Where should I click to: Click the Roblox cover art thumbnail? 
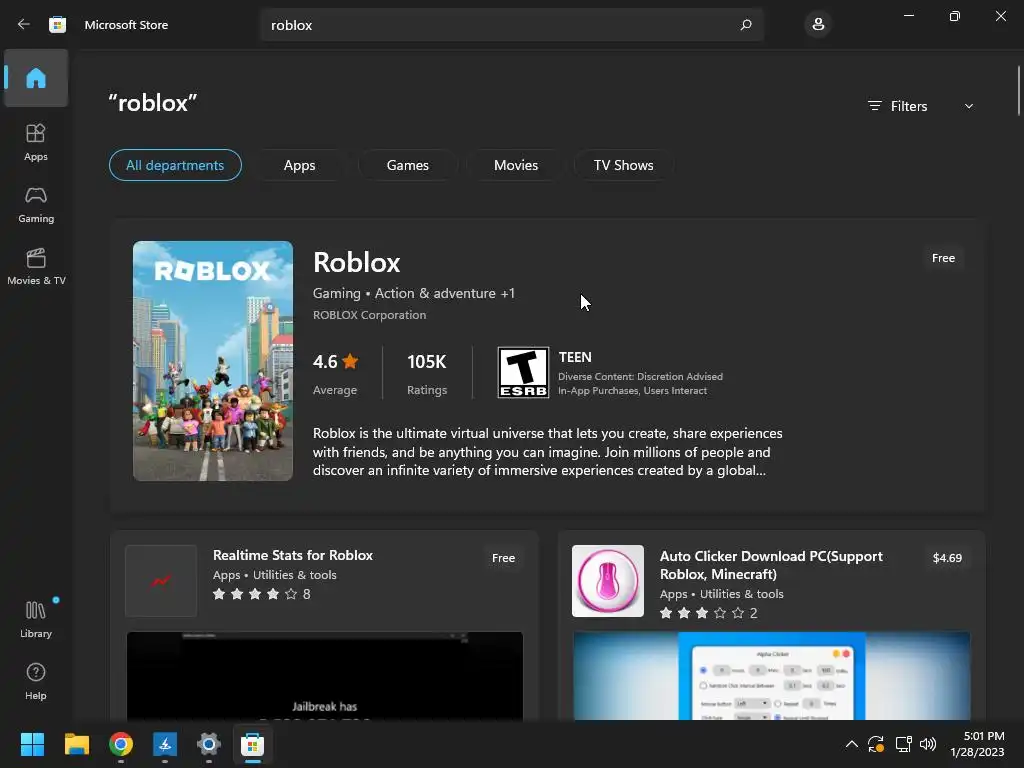tap(213, 361)
